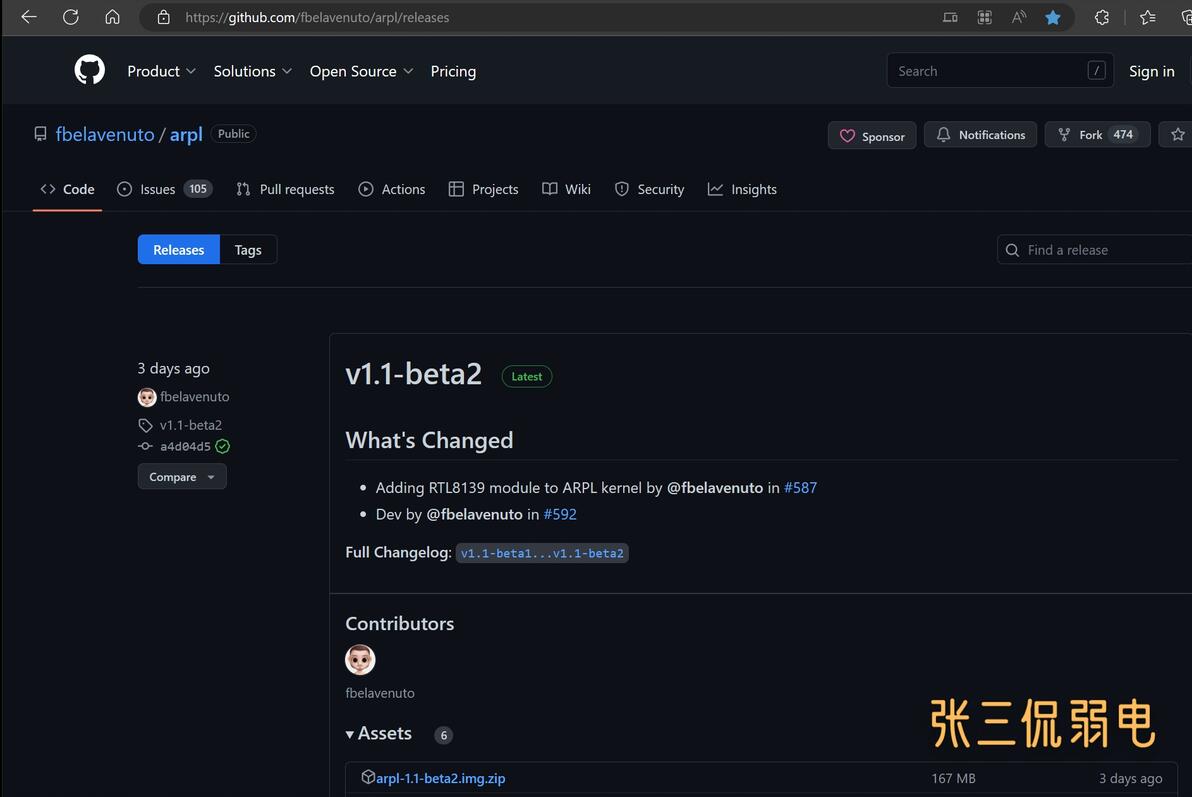The width and height of the screenshot is (1192, 797).
Task: Click the read aloud icon in address bar
Action: [1019, 17]
